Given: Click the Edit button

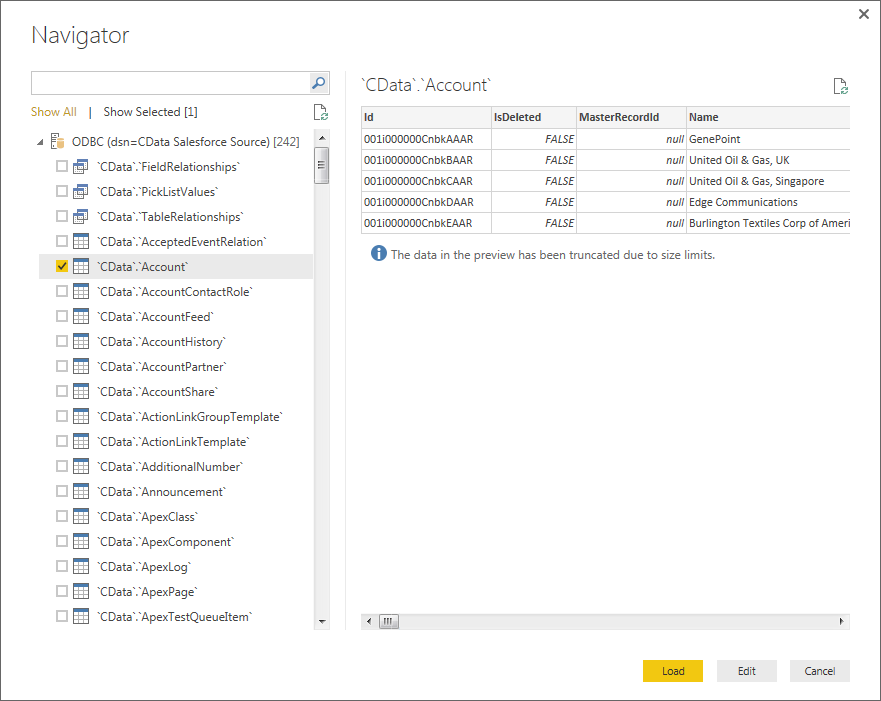Looking at the screenshot, I should point(746,670).
